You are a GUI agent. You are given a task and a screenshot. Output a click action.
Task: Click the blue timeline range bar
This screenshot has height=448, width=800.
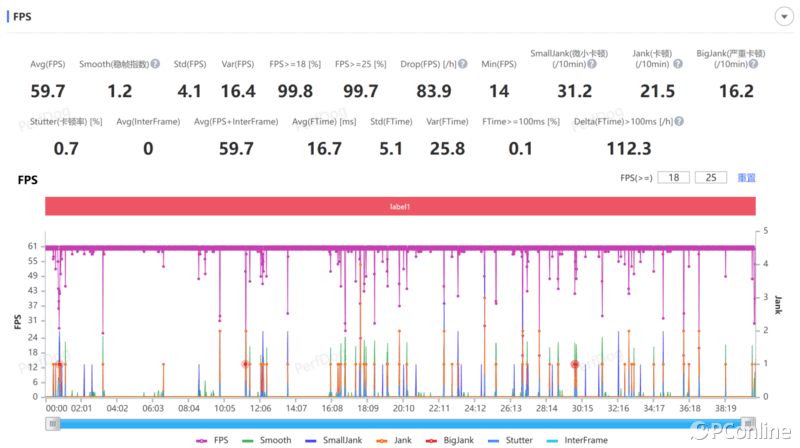(400, 423)
